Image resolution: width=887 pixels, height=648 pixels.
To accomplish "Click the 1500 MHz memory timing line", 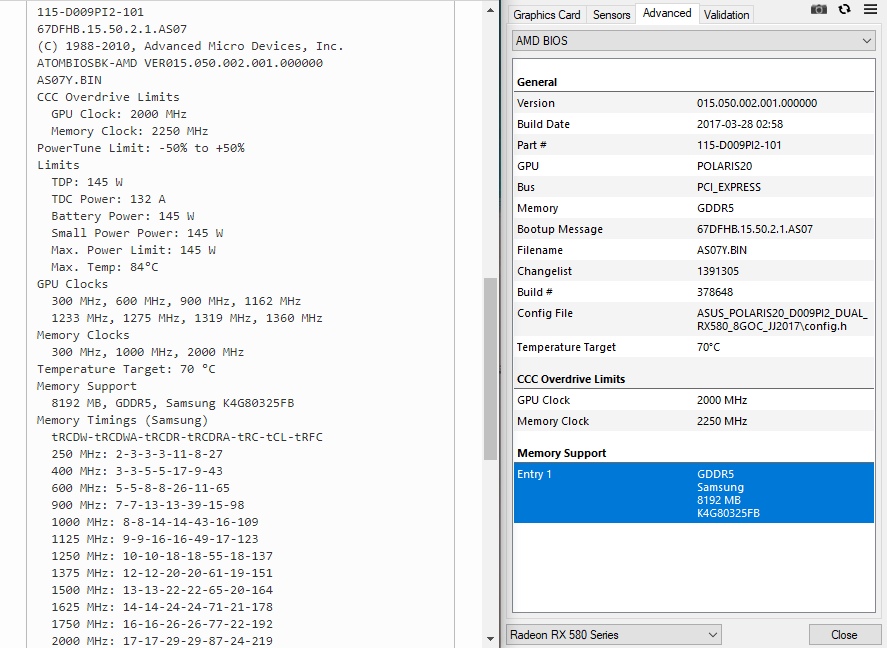I will (x=162, y=590).
